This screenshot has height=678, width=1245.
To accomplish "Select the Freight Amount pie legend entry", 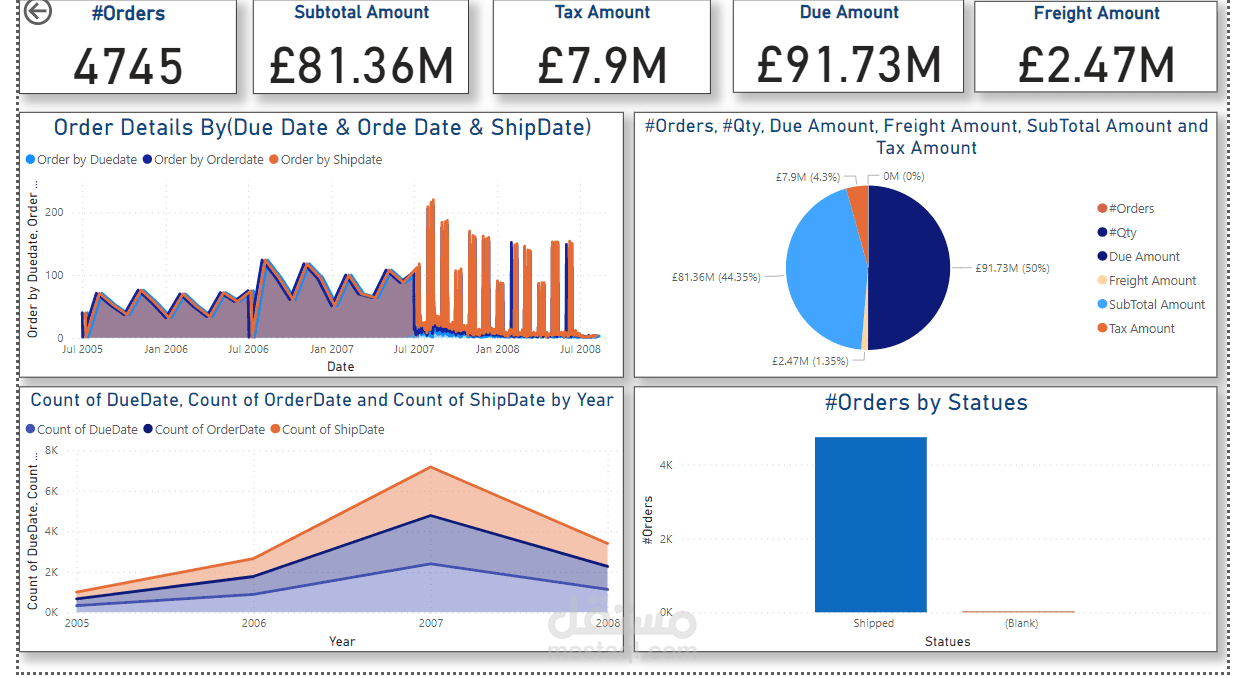I will 1146,281.
